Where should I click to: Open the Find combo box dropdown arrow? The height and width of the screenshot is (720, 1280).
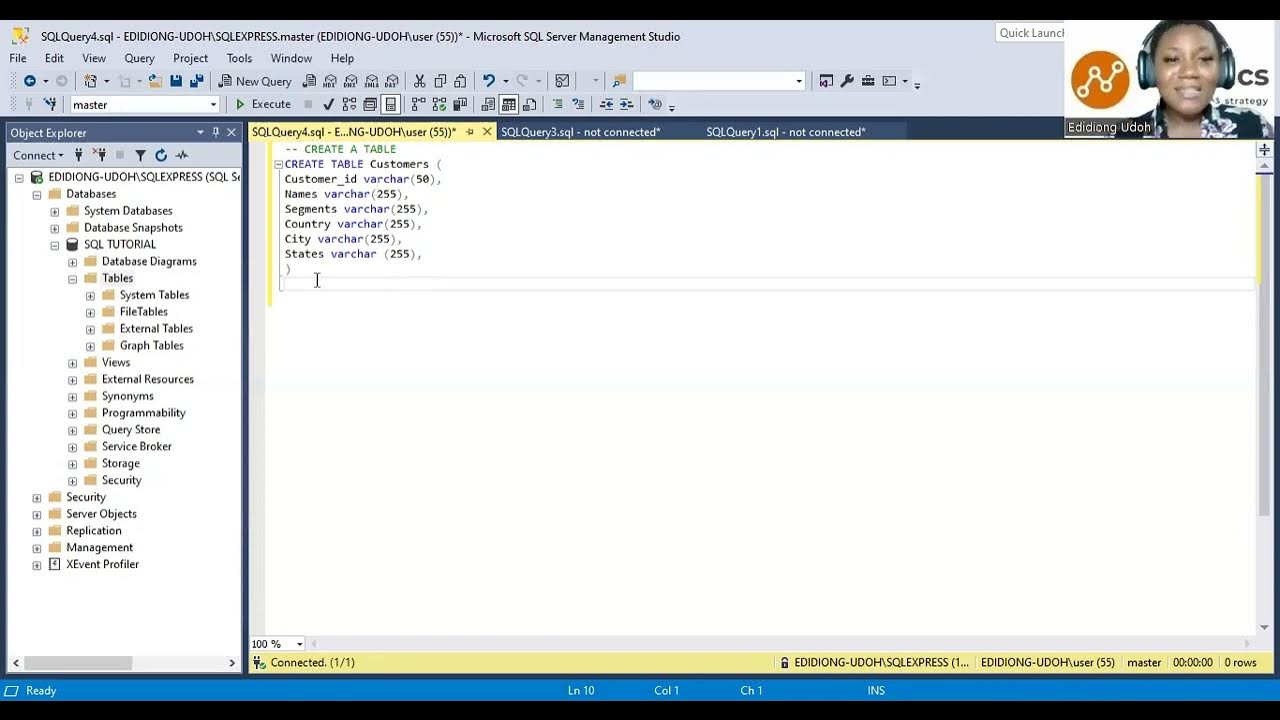point(798,81)
